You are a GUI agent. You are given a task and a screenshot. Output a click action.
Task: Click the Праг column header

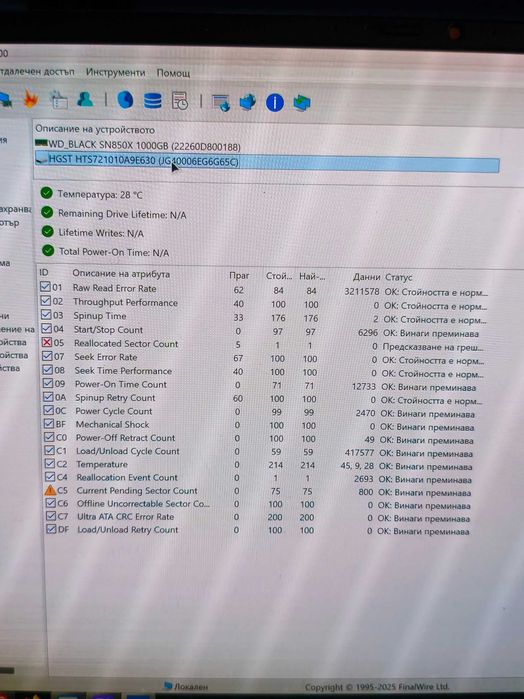coord(239,275)
